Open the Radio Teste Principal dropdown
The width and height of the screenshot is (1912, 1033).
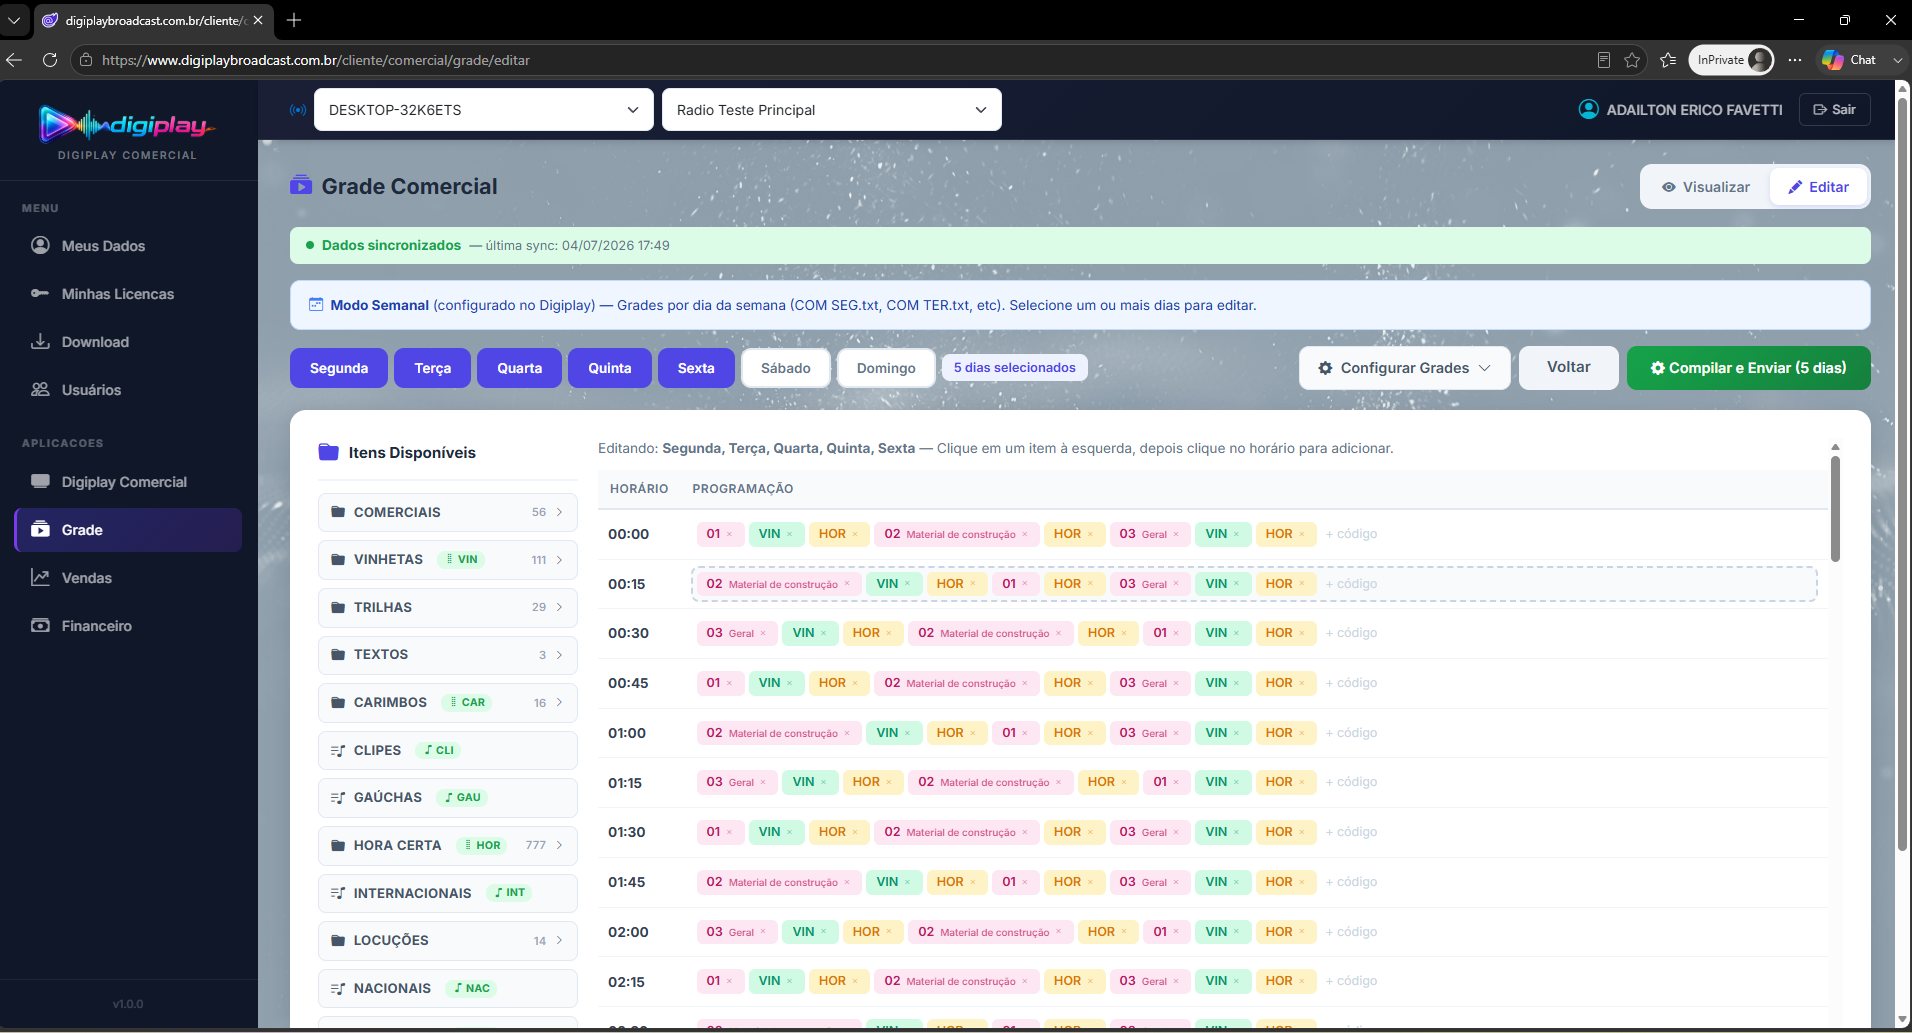click(x=832, y=110)
